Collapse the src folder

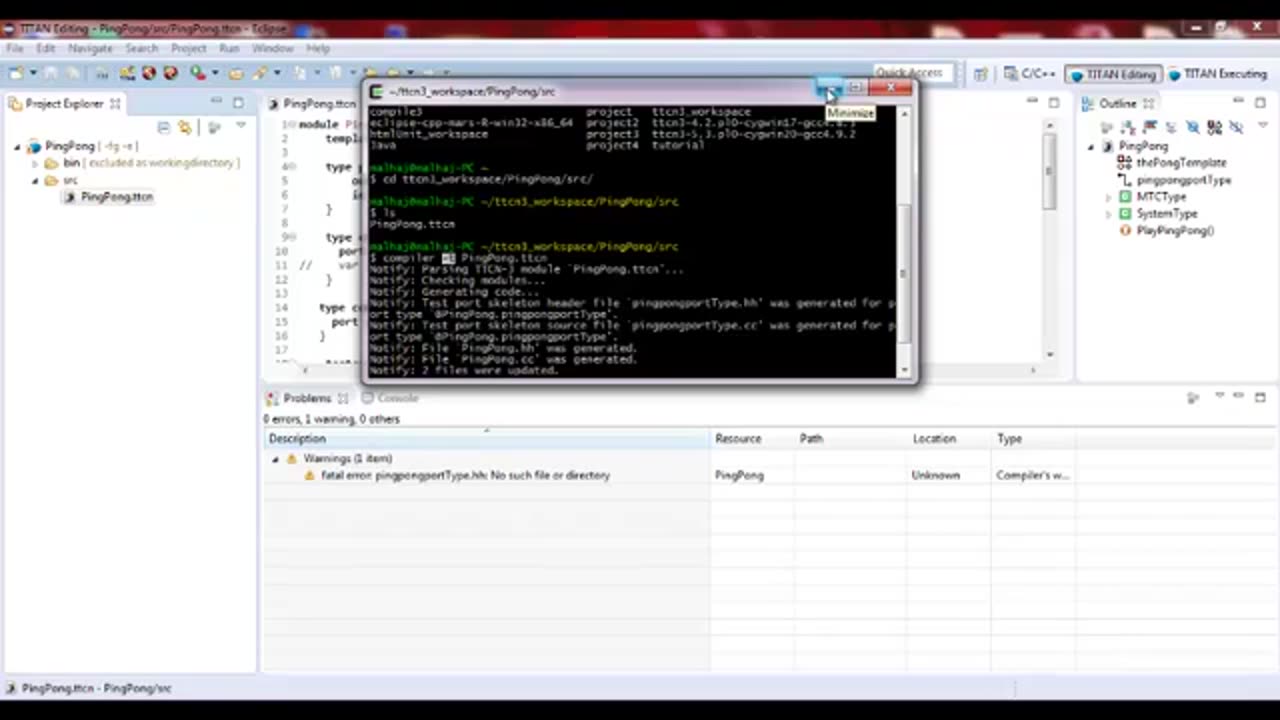pos(35,181)
